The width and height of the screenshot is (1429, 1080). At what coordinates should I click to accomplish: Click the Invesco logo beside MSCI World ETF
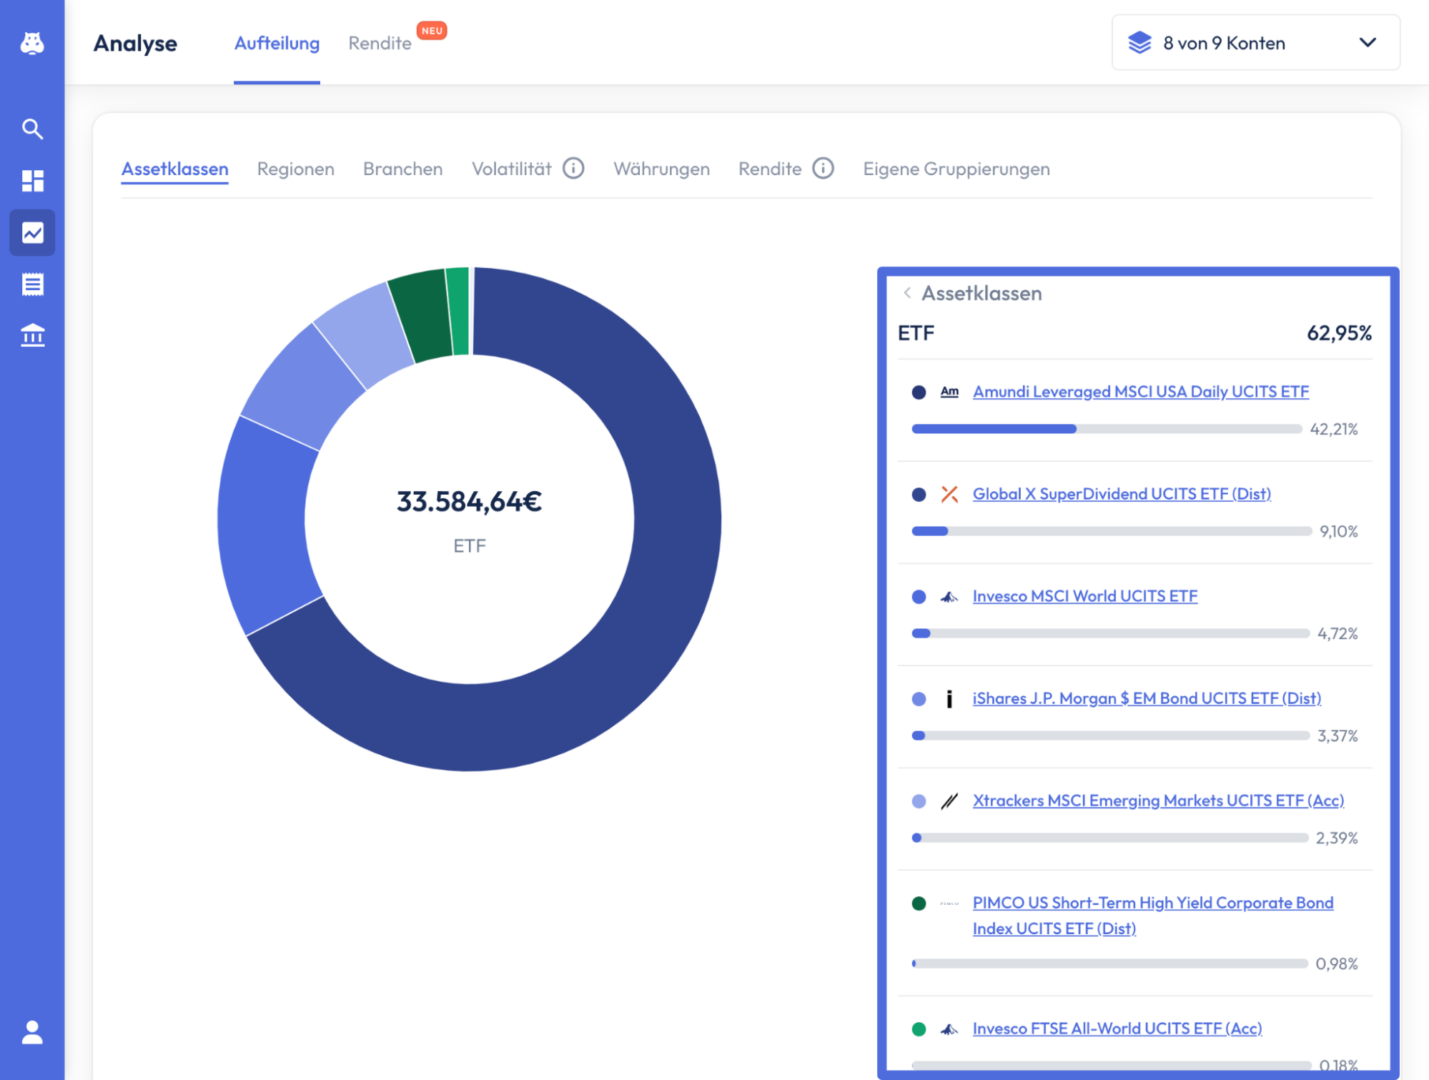click(949, 597)
